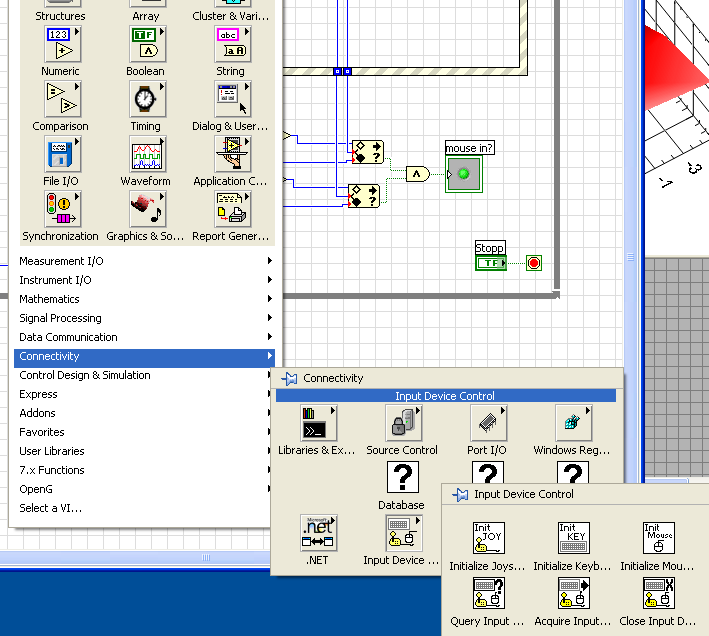Viewport: 709px width, 636px height.
Task: Open the Comparison functions palette
Action: [x=62, y=99]
